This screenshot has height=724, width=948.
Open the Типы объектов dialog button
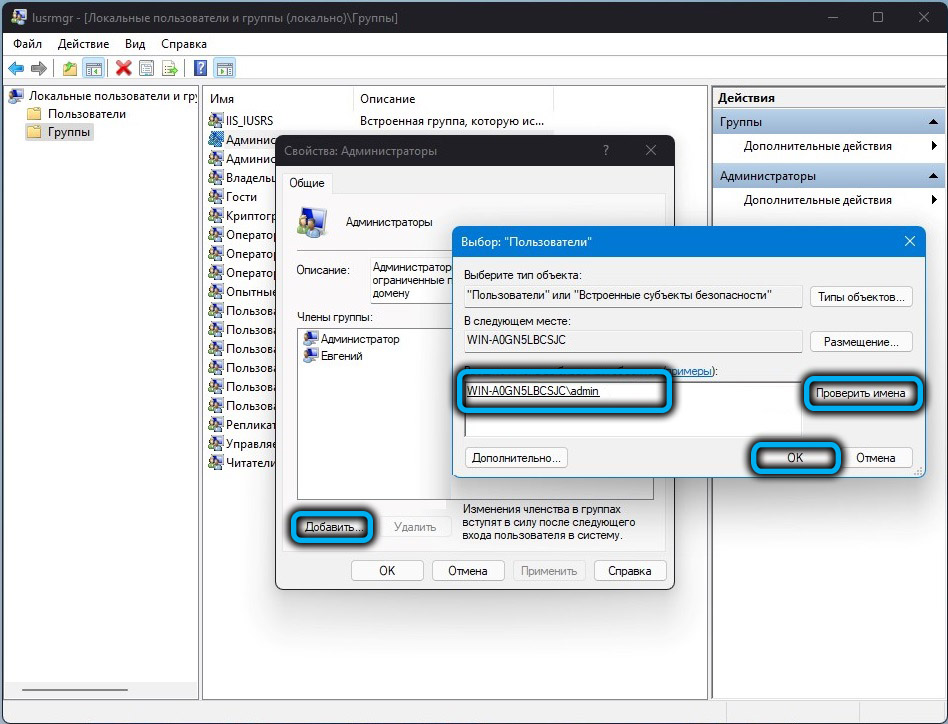(x=860, y=297)
